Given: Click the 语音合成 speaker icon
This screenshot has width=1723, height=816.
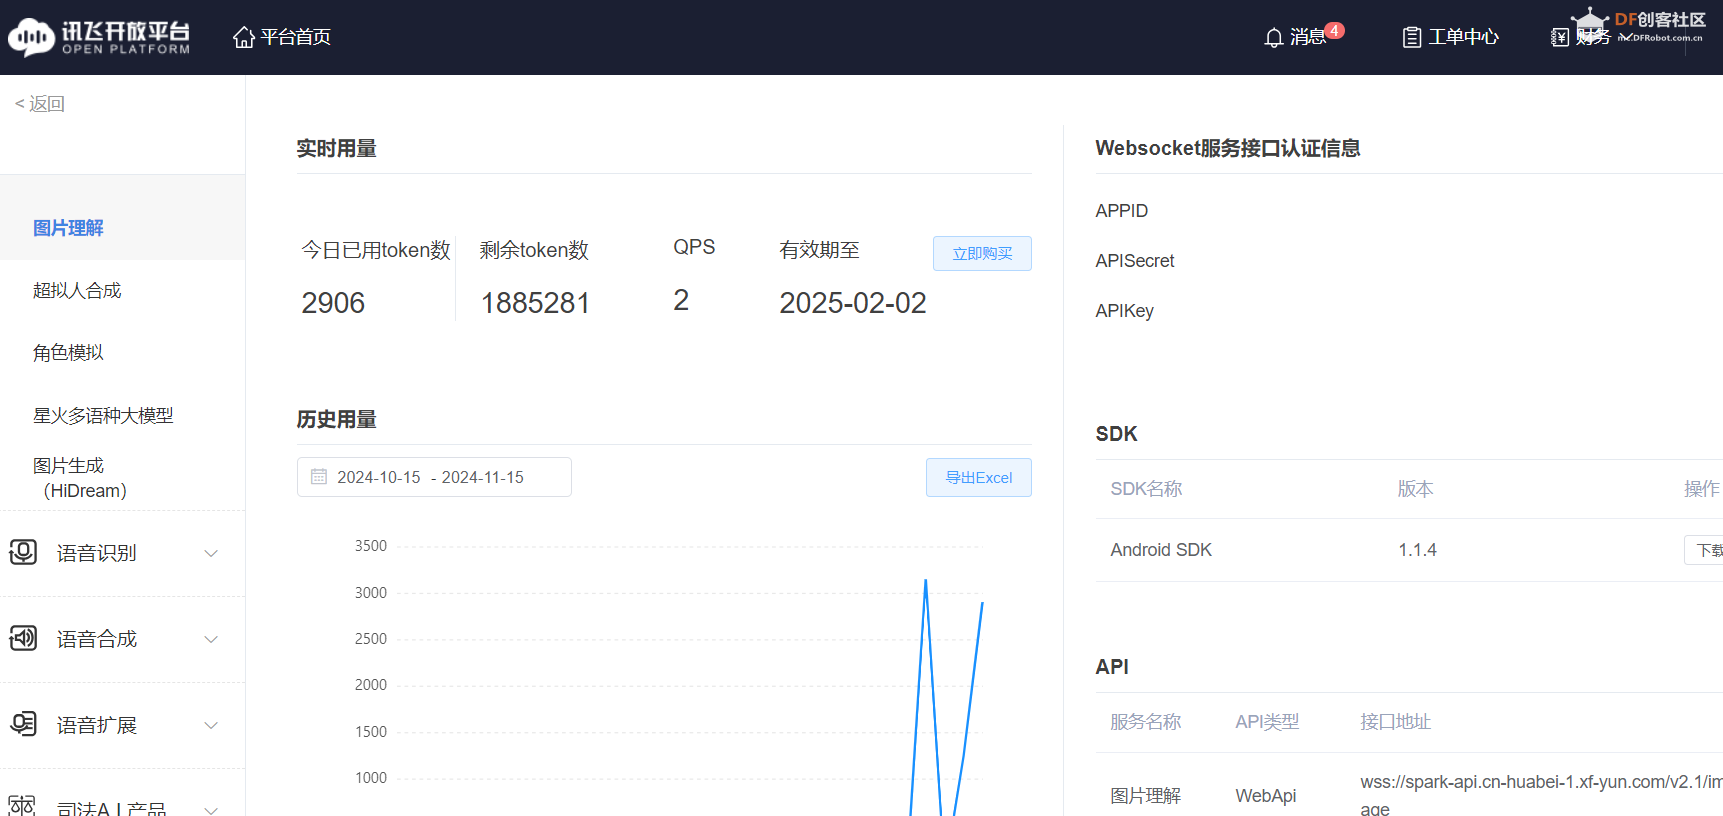Looking at the screenshot, I should 23,638.
